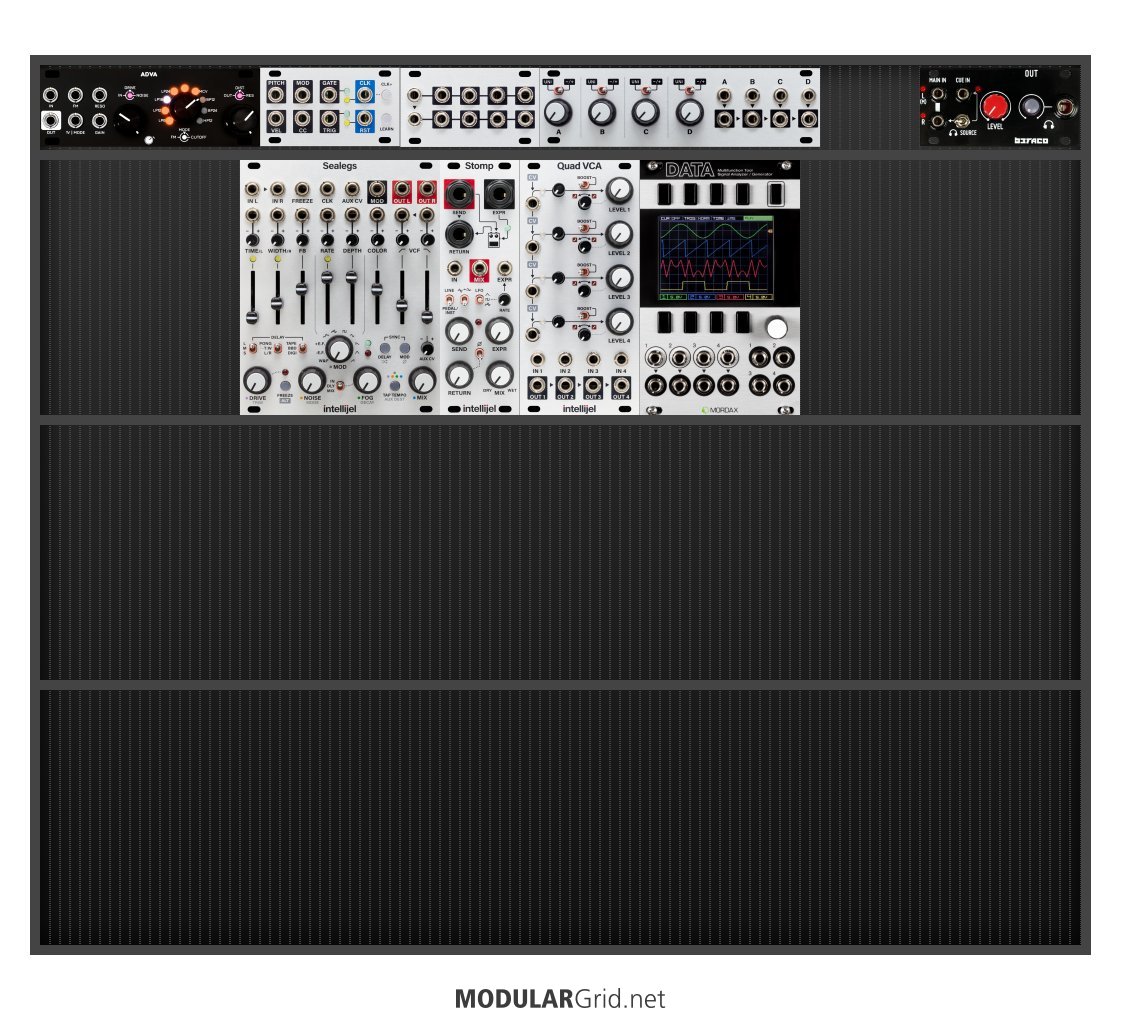The height and width of the screenshot is (1020, 1121).
Task: Click the LEVEL 1 knob on Quad VCA
Action: 619,191
